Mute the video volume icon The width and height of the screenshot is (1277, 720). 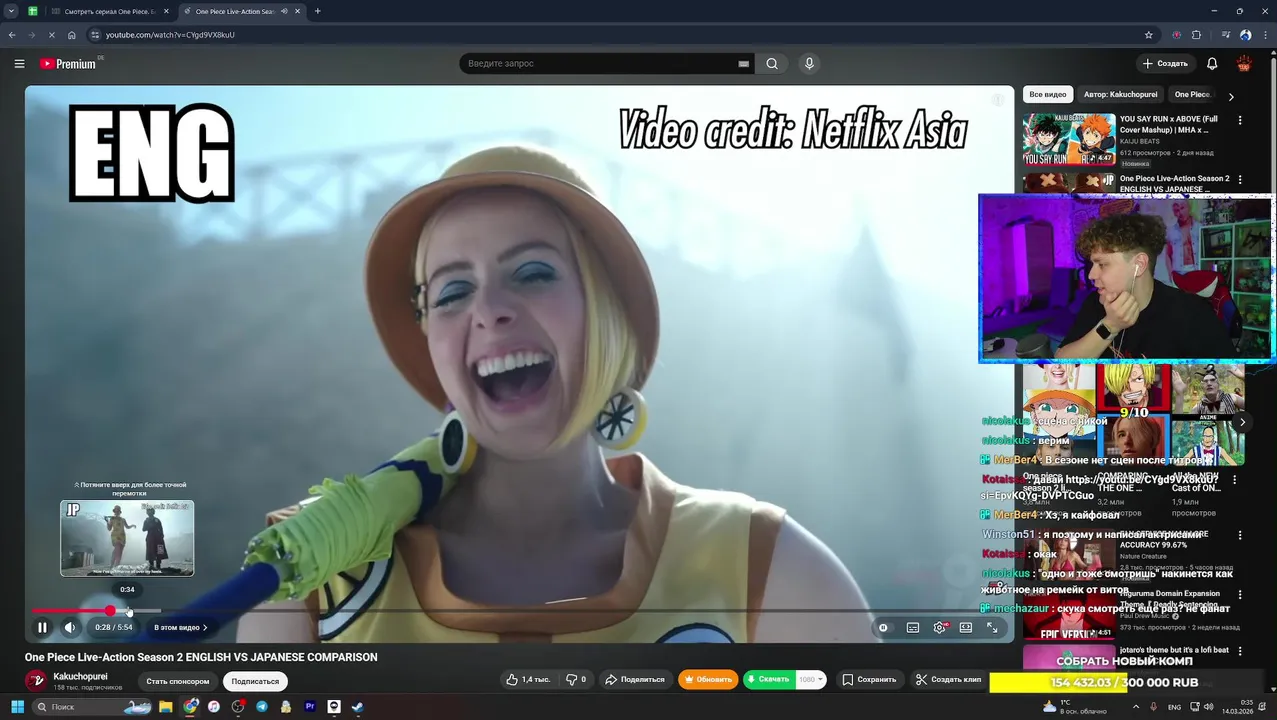(70, 627)
